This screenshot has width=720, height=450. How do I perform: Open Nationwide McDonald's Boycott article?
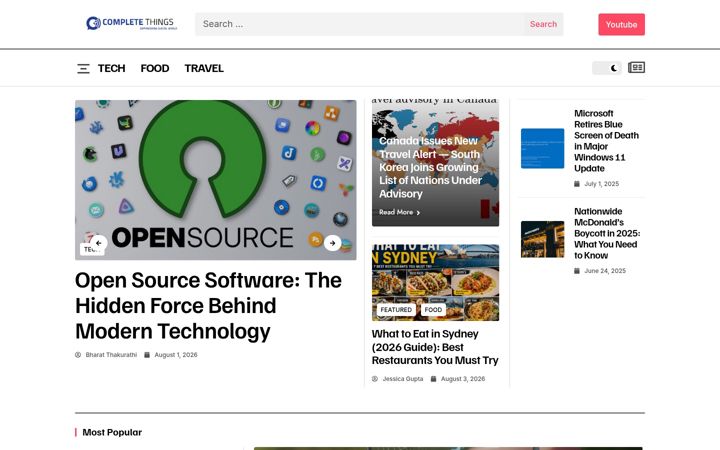[607, 233]
